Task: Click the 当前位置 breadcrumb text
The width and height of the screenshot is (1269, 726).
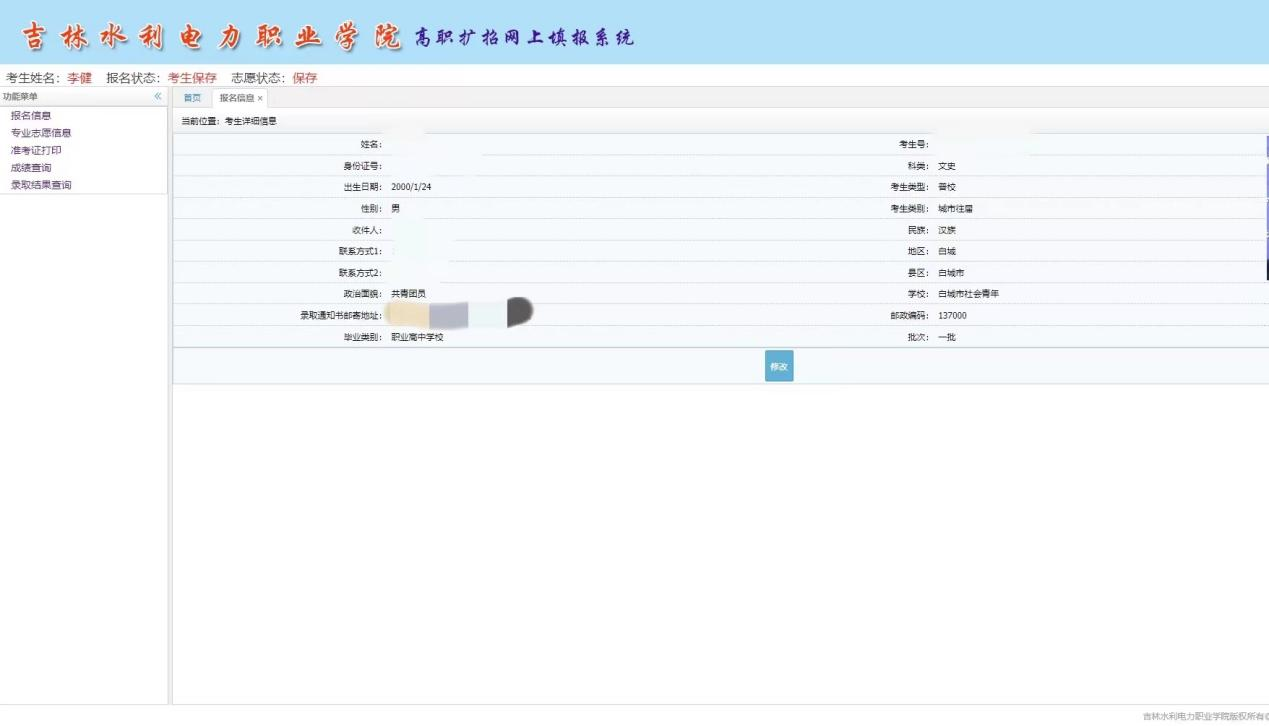Action: [x=205, y=120]
